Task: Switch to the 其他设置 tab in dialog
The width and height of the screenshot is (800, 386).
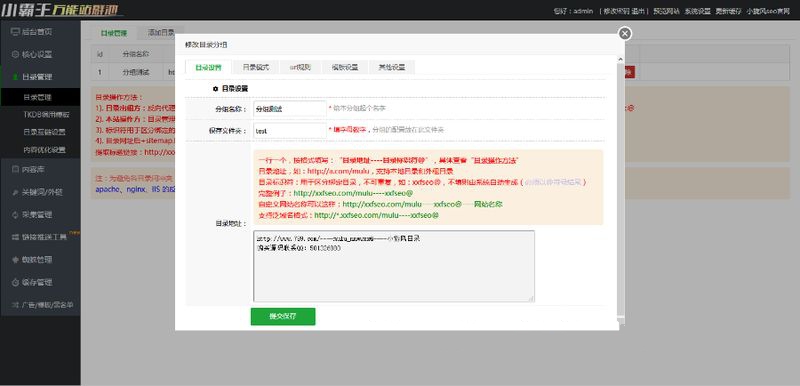Action: (391, 67)
